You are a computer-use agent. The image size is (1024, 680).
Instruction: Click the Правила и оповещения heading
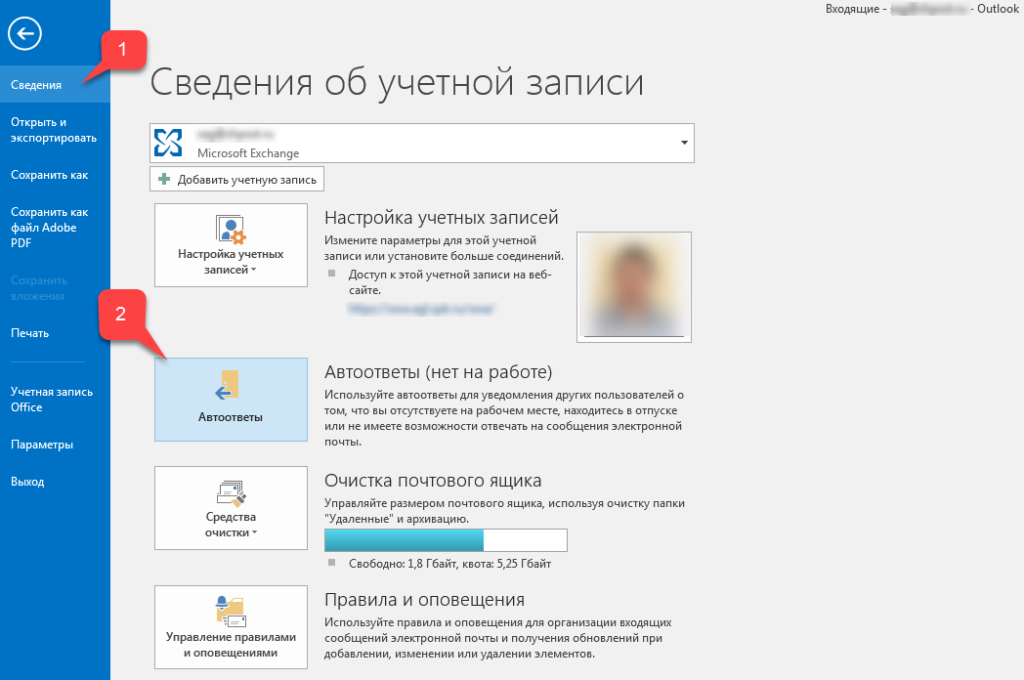[x=424, y=600]
